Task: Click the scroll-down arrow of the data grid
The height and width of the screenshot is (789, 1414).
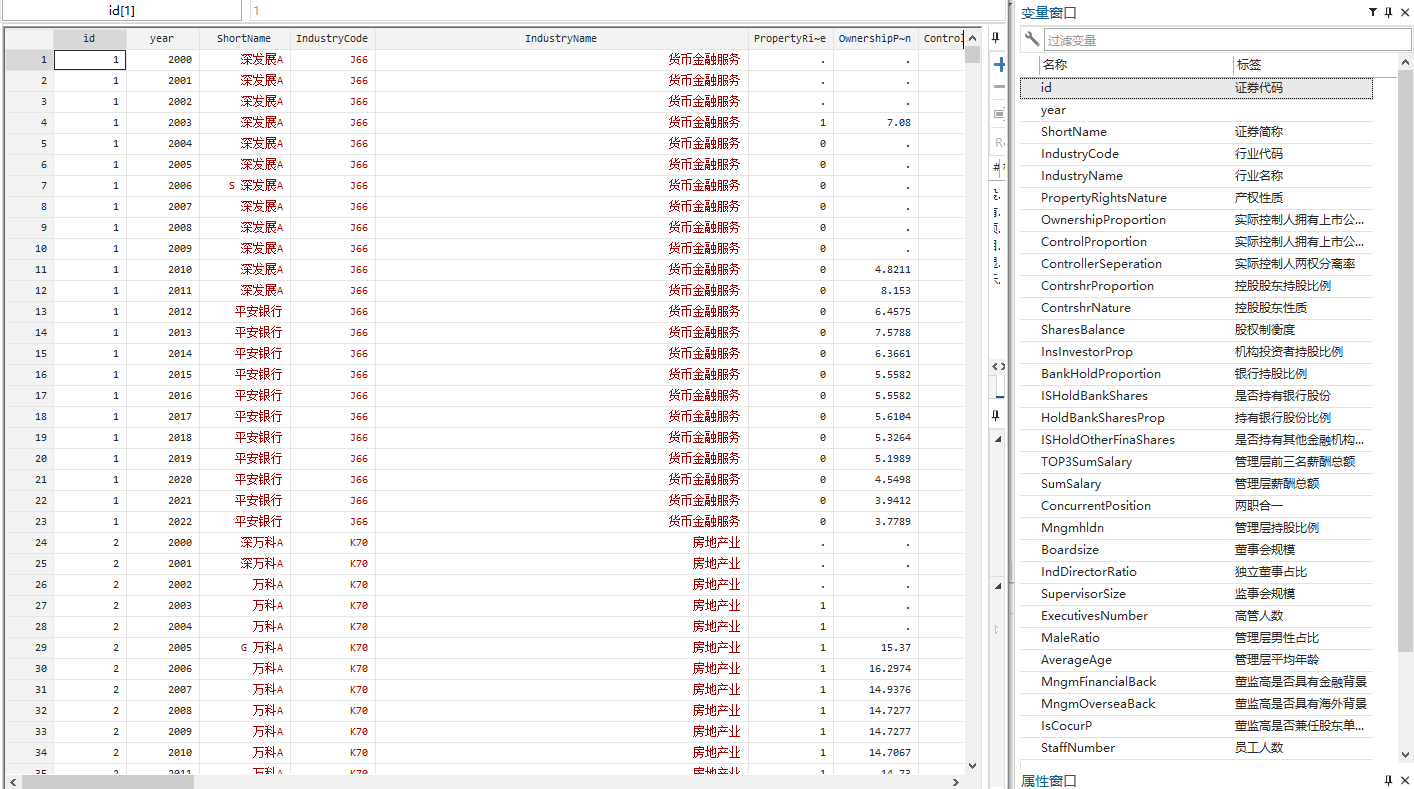Action: tap(972, 766)
